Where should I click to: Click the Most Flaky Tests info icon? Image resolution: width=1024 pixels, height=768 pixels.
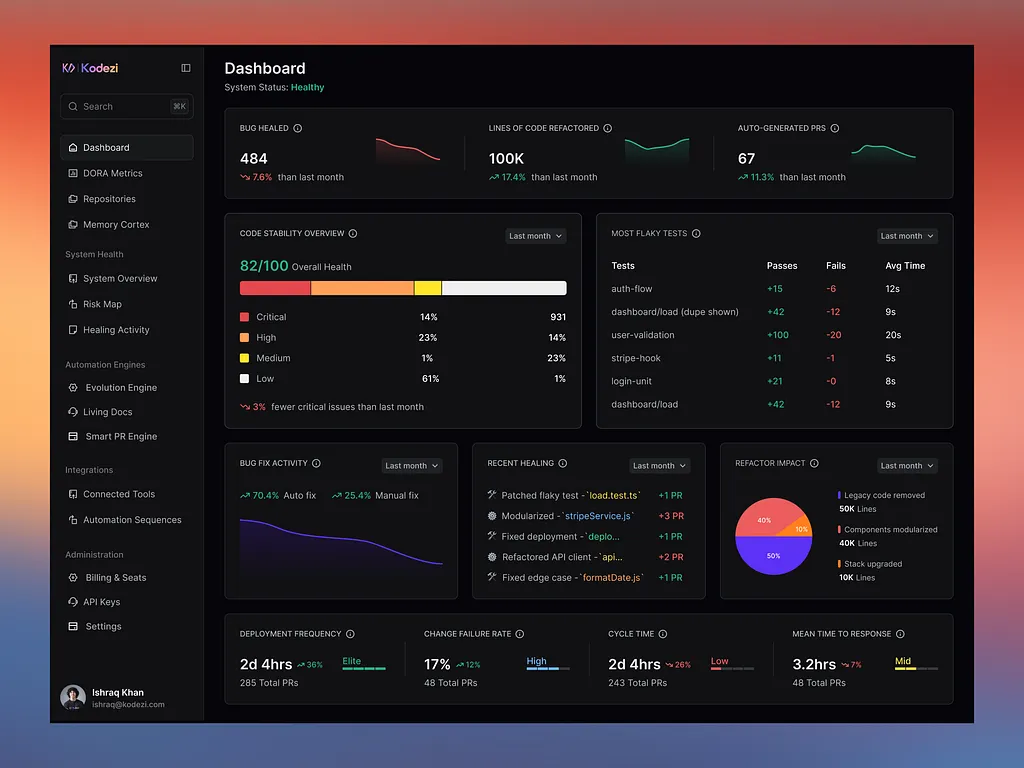point(696,233)
